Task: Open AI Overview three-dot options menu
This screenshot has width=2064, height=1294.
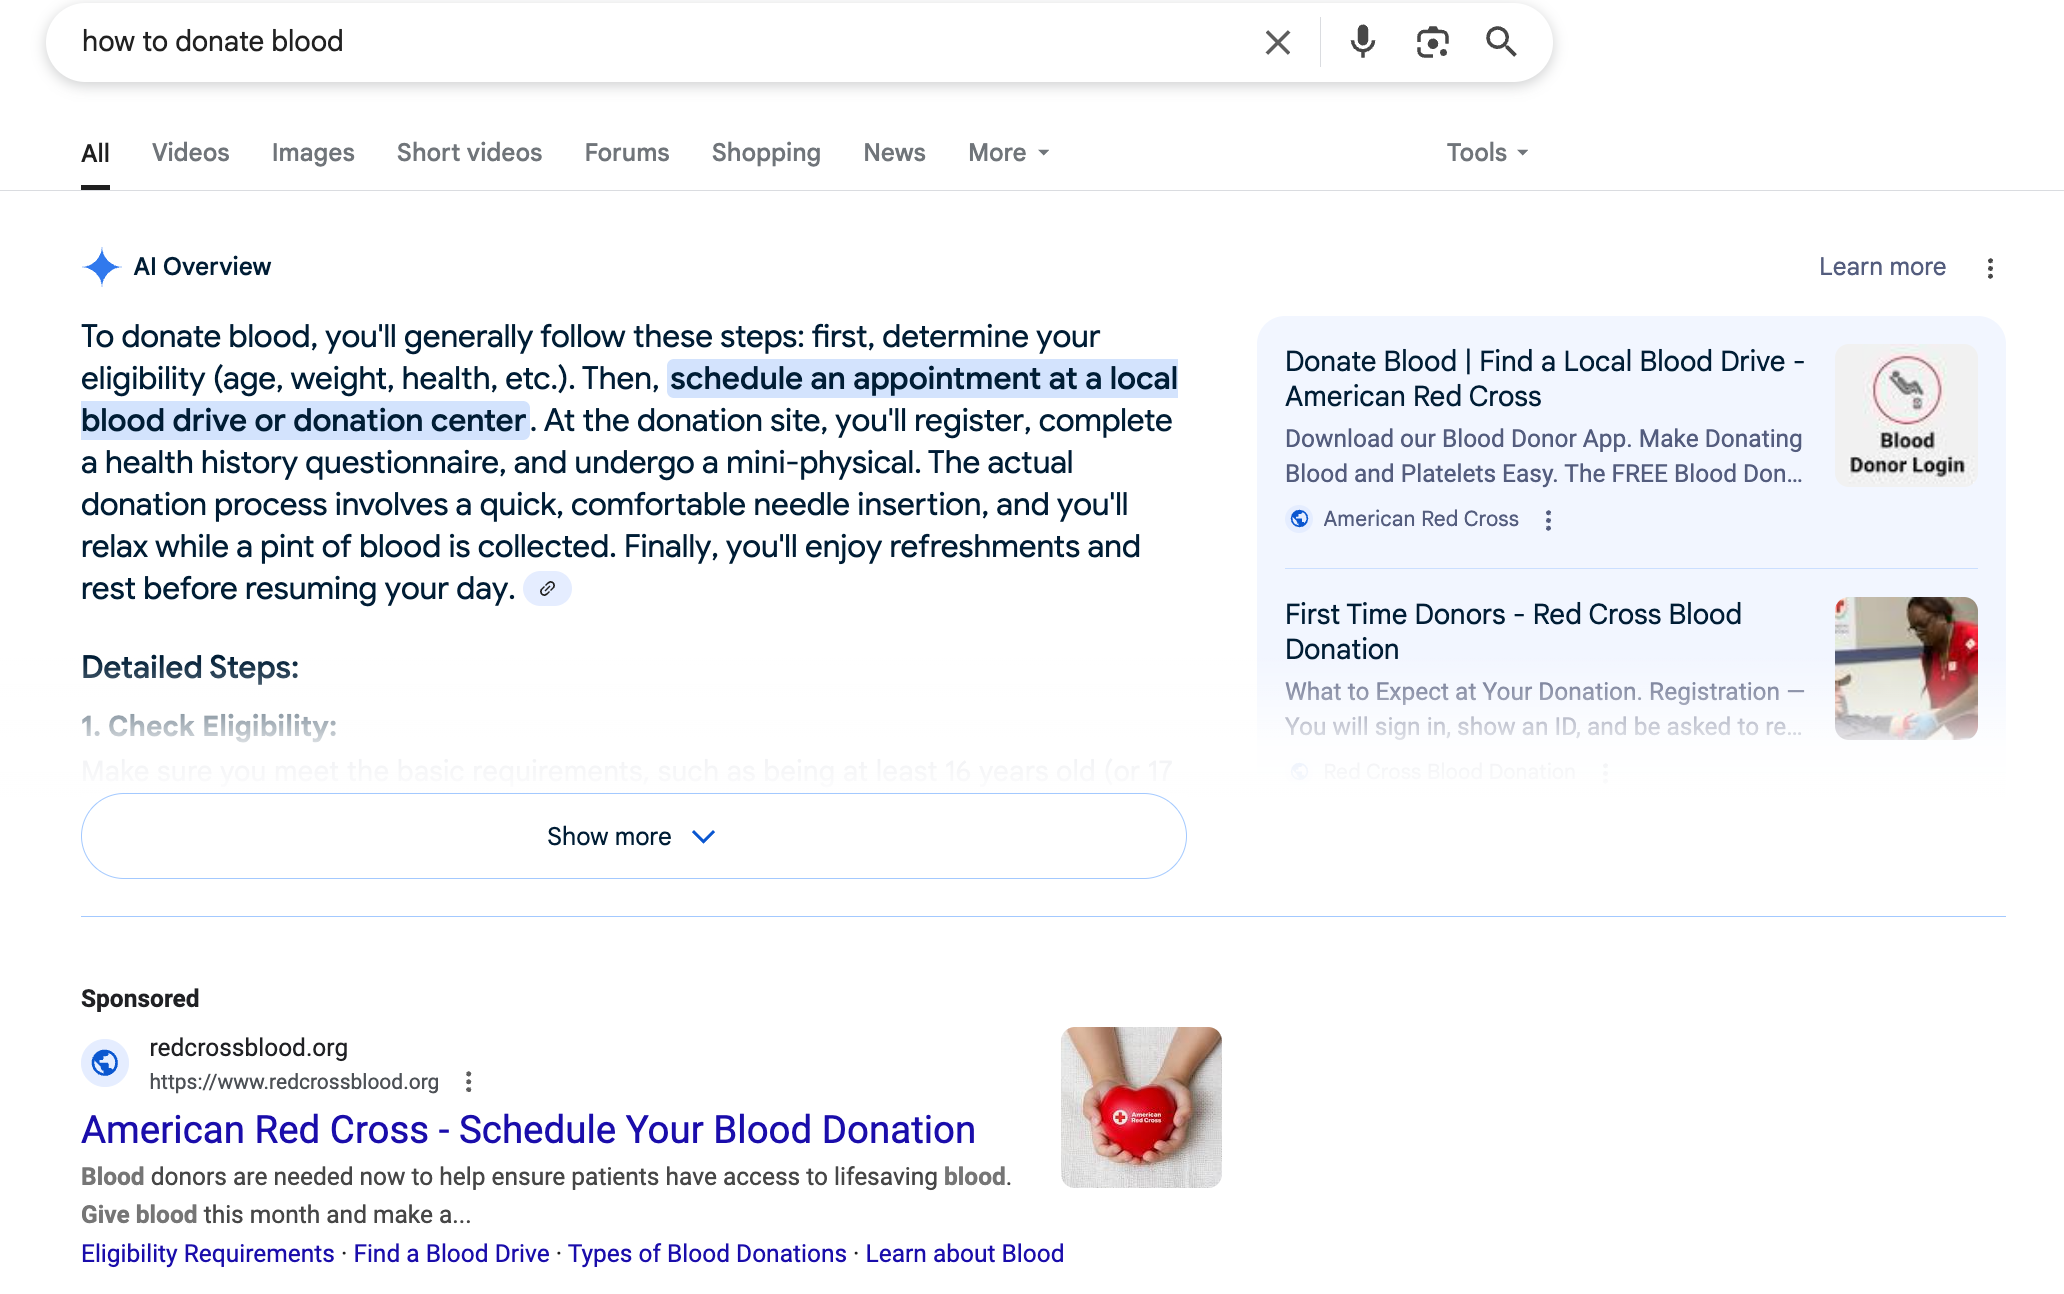Action: coord(1990,268)
